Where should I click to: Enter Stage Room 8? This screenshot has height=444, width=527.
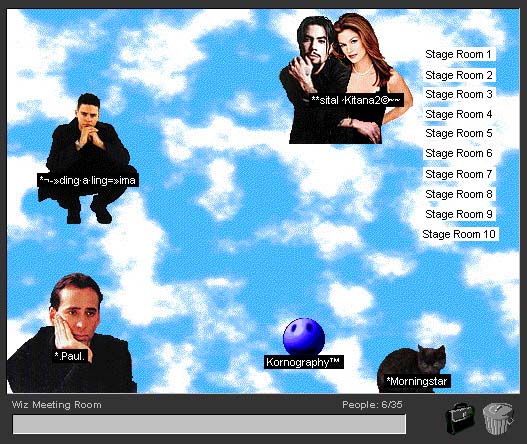click(x=459, y=194)
